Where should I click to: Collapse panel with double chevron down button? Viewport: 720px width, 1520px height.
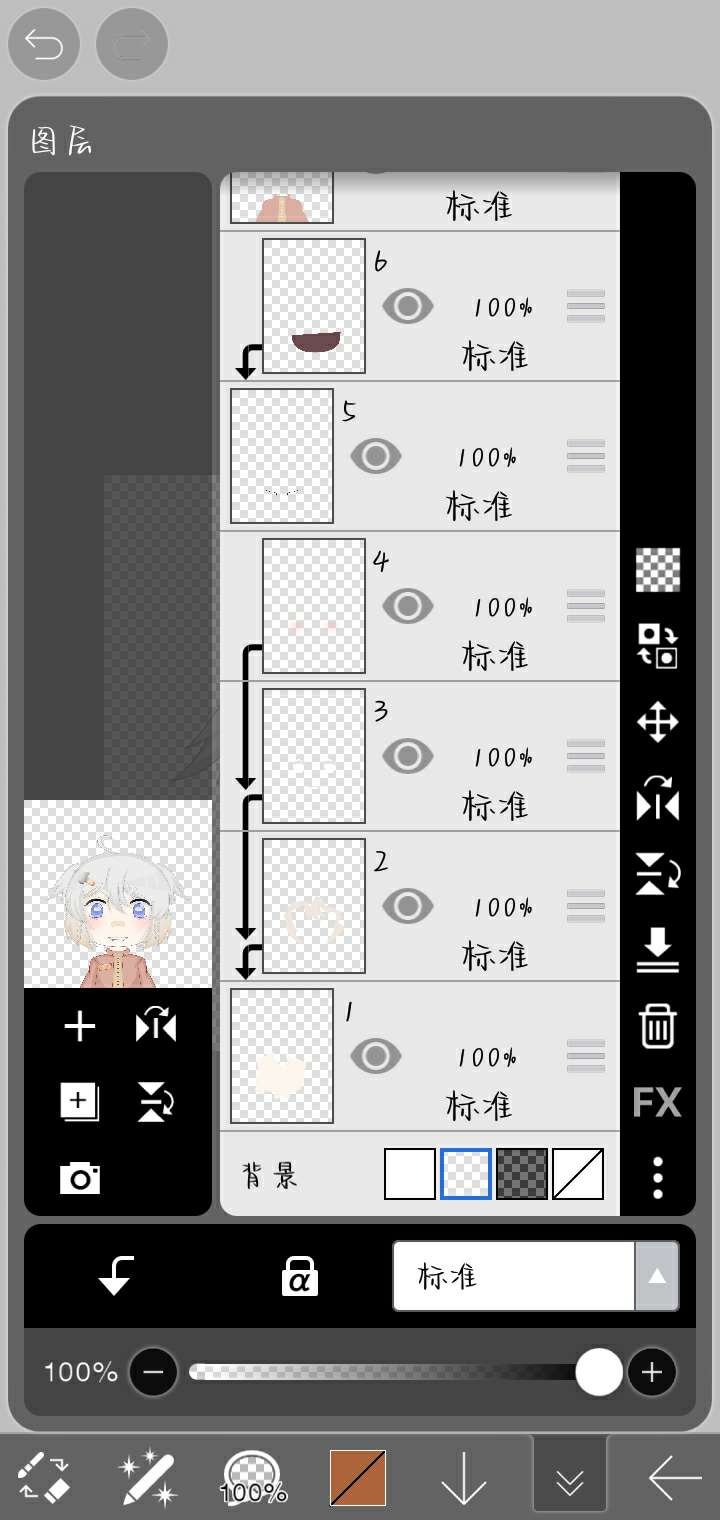[570, 1474]
